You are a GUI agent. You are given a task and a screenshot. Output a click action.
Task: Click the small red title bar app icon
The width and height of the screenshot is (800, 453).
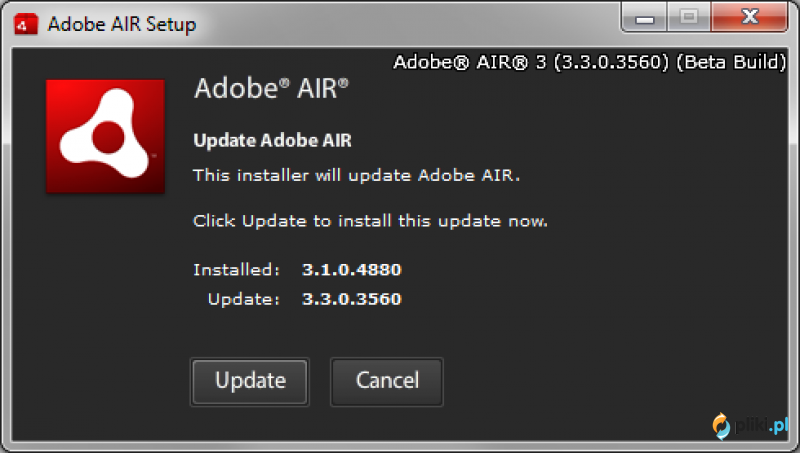pyautogui.click(x=26, y=24)
